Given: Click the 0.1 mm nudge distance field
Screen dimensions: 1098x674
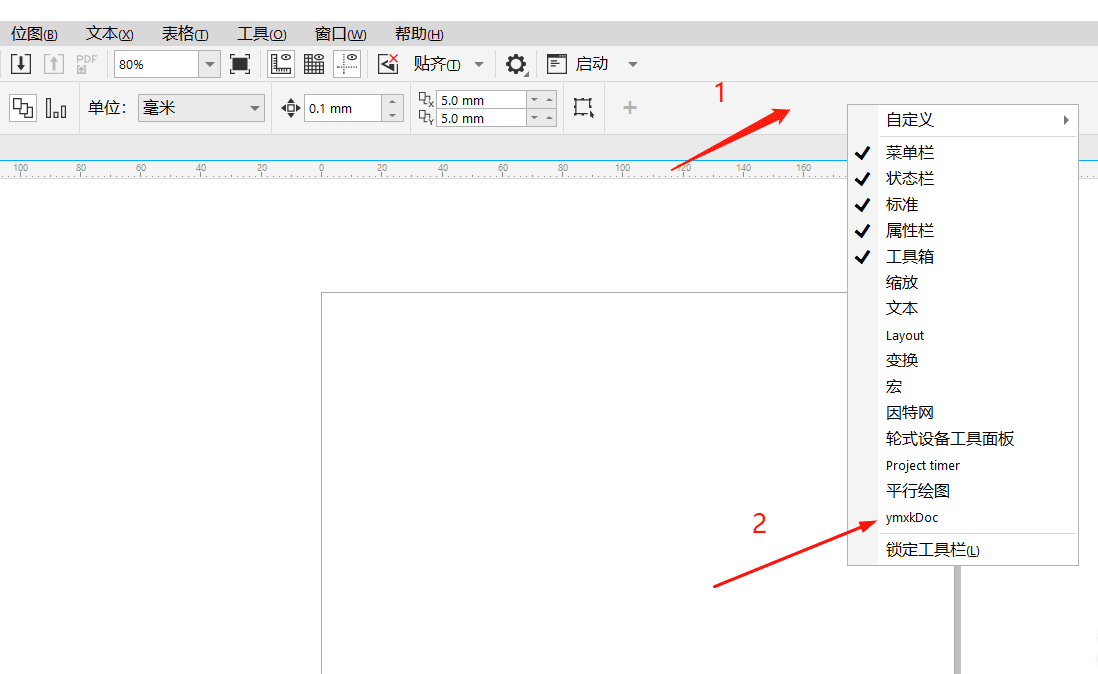Looking at the screenshot, I should (x=343, y=108).
